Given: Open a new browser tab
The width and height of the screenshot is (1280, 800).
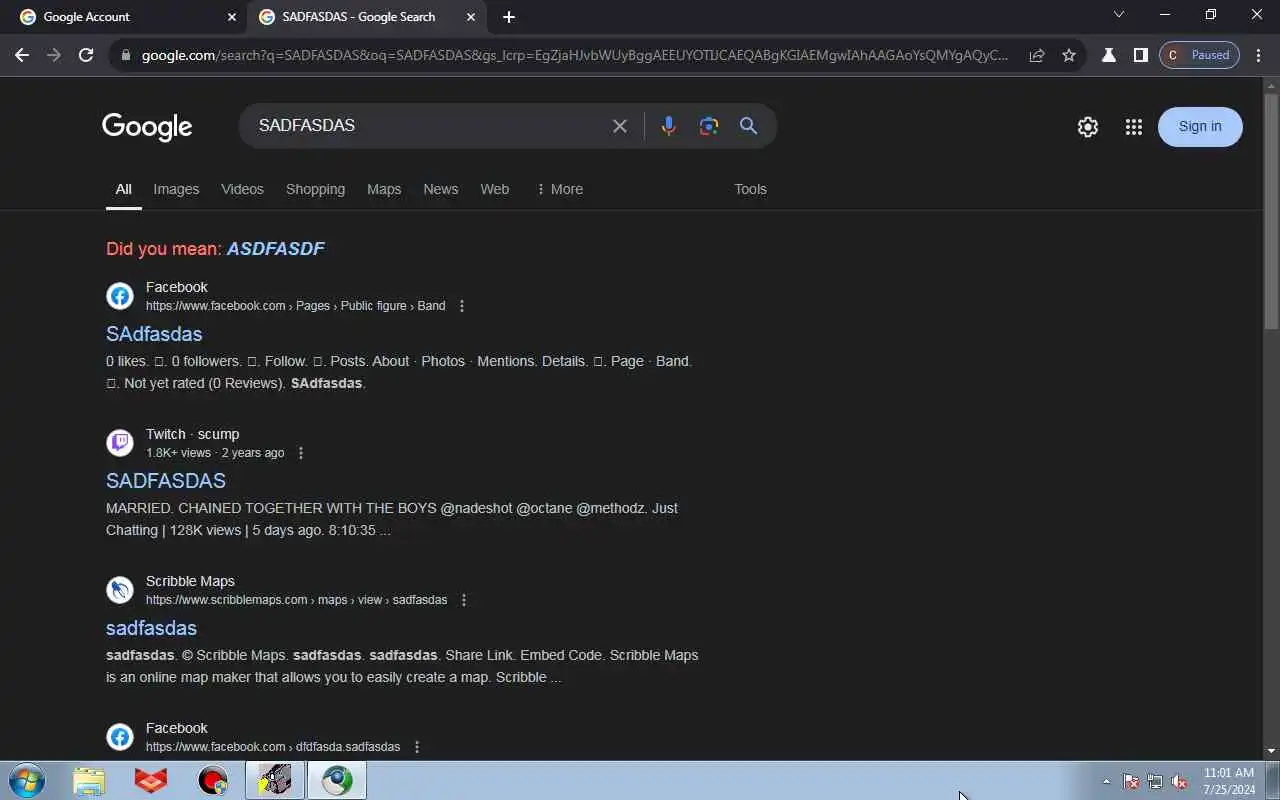Looking at the screenshot, I should click(509, 17).
